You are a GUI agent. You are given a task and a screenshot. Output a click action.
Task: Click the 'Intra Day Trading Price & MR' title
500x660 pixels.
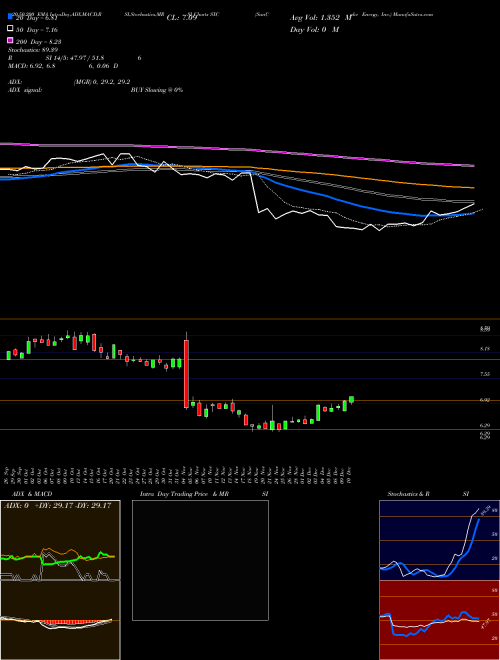click(x=184, y=494)
